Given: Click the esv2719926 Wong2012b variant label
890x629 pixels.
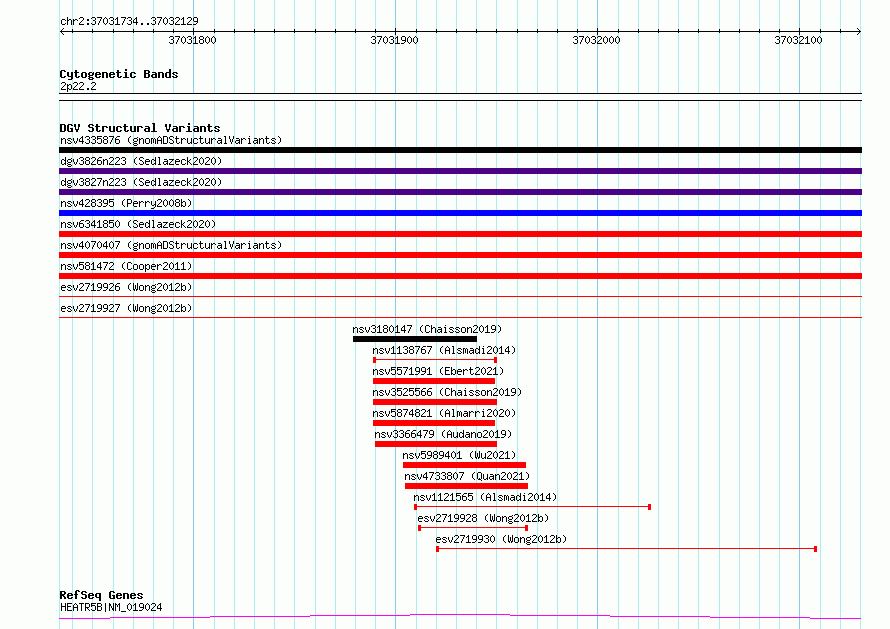Looking at the screenshot, I should (x=126, y=287).
